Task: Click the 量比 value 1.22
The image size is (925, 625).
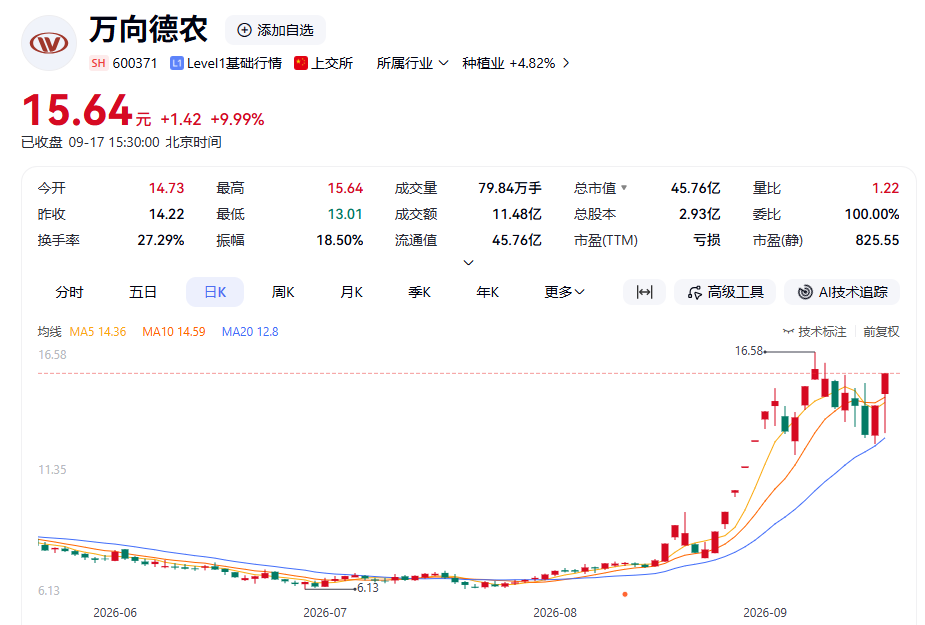Action: (885, 188)
